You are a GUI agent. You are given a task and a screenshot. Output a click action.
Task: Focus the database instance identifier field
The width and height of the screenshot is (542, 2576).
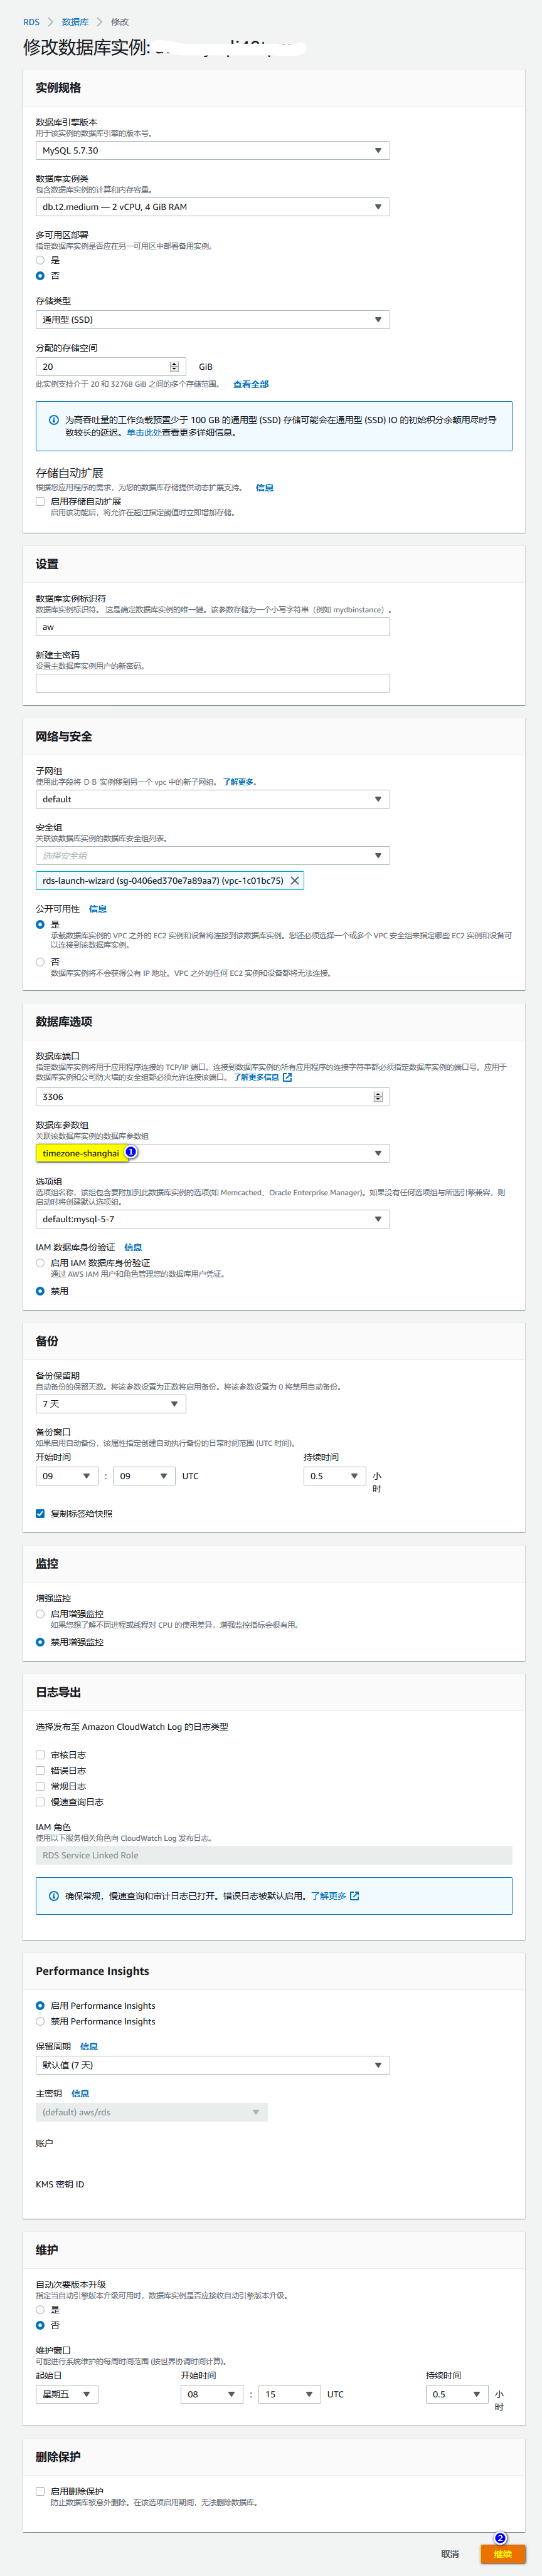click(x=213, y=627)
